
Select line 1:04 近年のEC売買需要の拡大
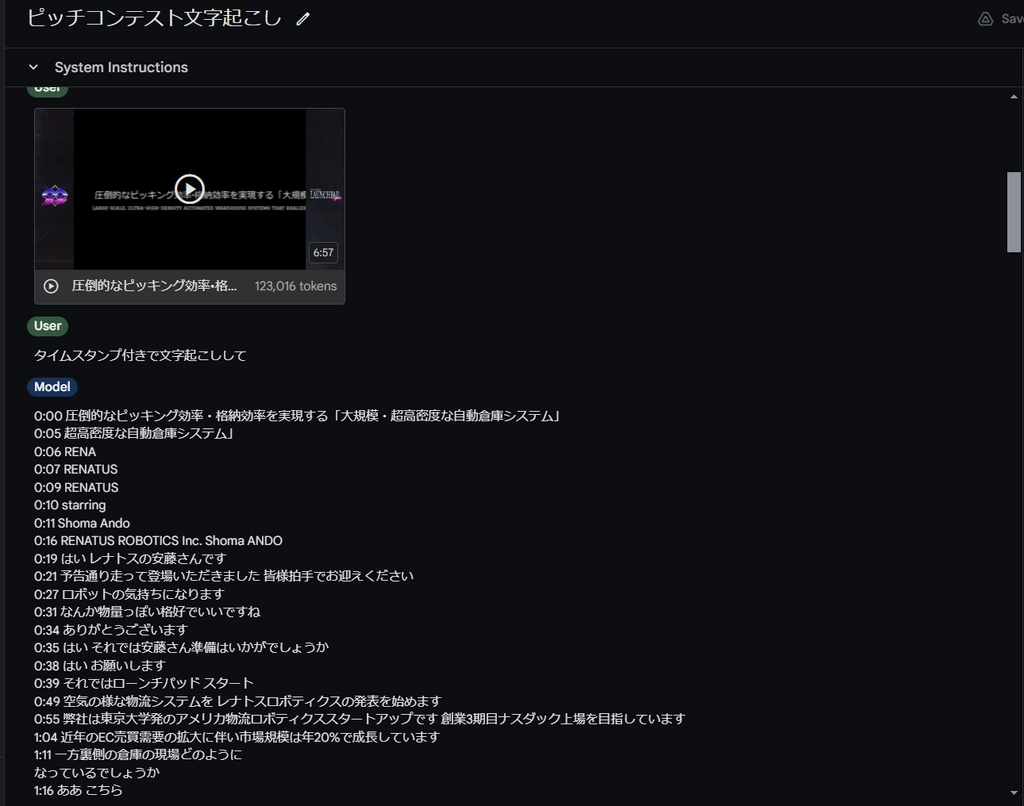[x=237, y=737]
